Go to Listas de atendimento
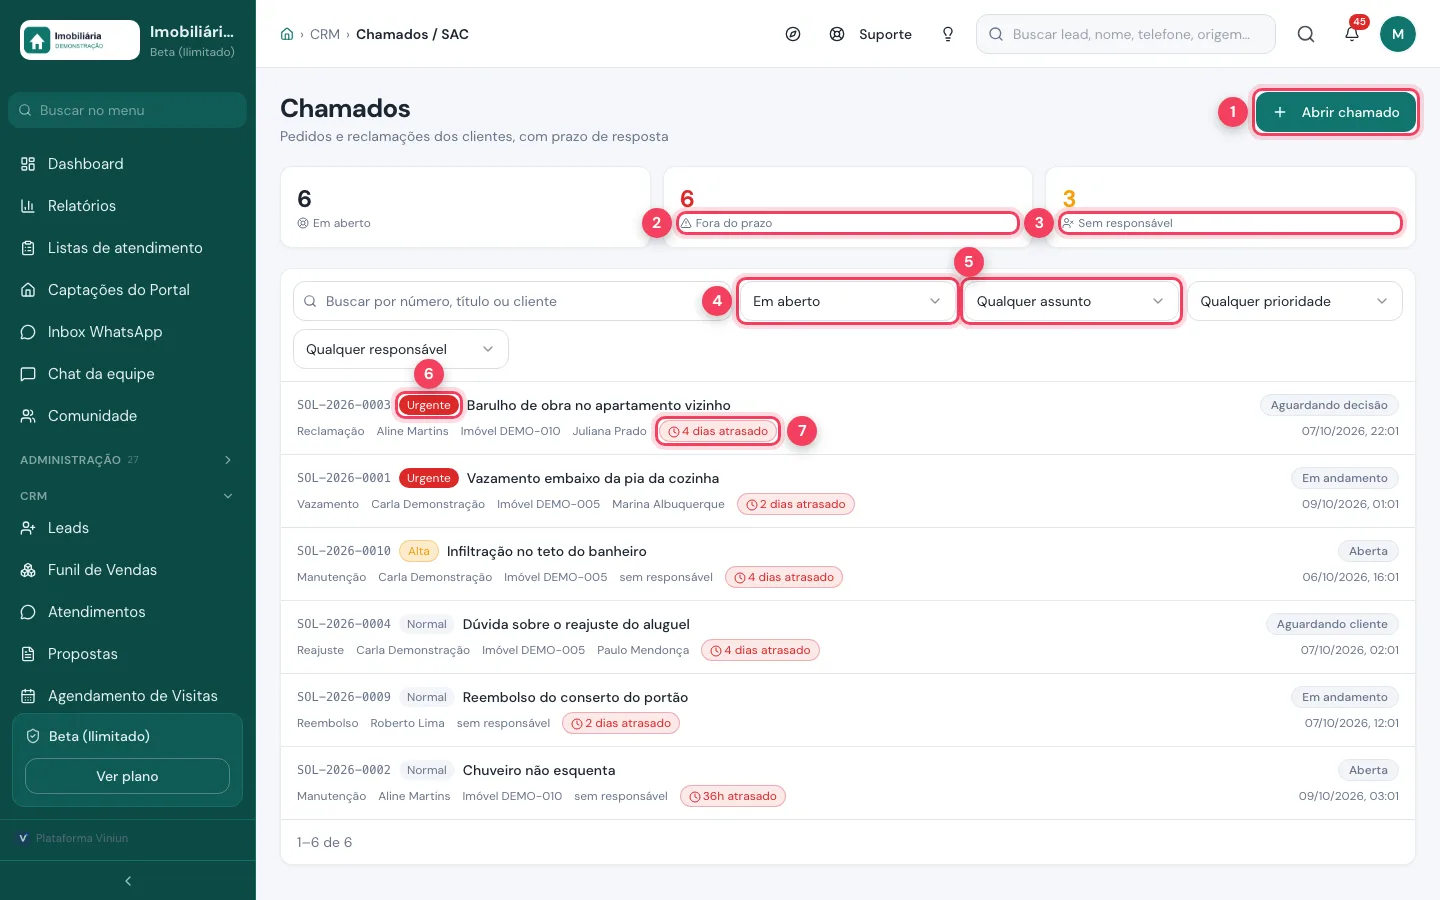 127,248
